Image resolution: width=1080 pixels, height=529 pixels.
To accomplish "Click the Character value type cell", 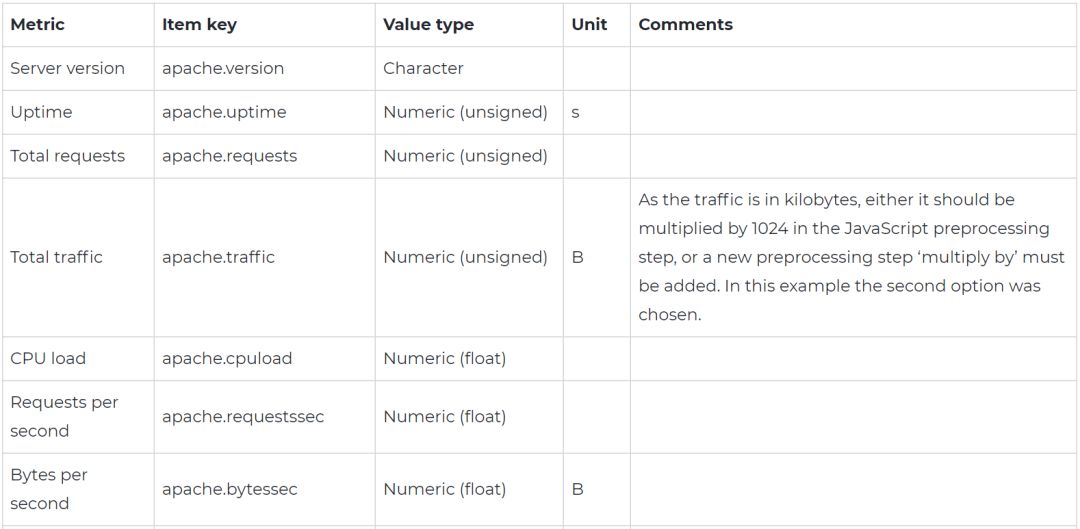I will 423,69.
